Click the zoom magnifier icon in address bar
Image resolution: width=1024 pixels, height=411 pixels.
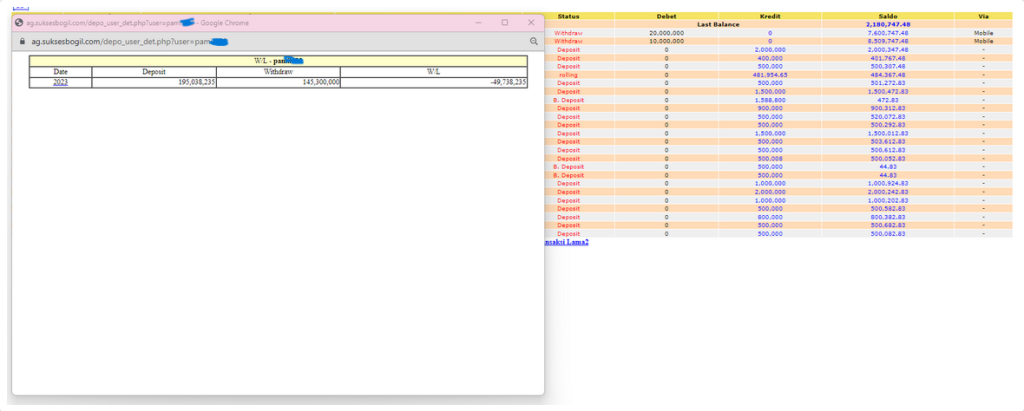[534, 41]
